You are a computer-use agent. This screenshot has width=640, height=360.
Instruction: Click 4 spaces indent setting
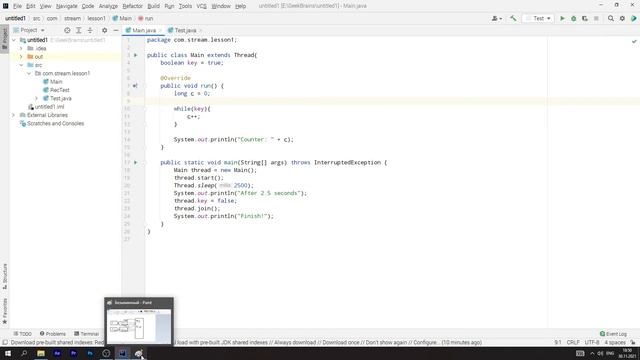point(615,342)
